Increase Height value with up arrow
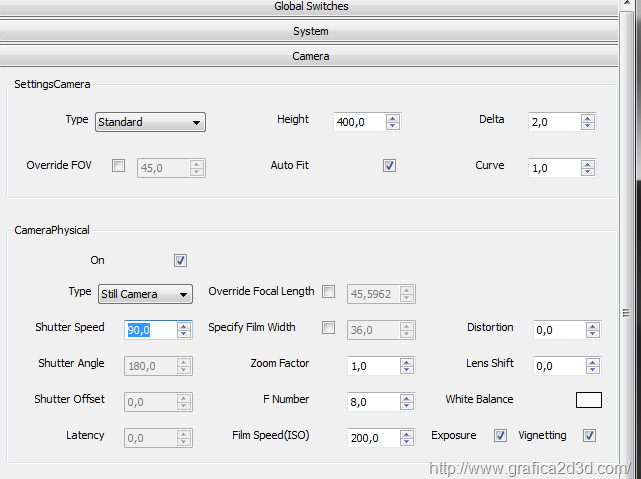Viewport: 641px width, 479px height. click(392, 119)
